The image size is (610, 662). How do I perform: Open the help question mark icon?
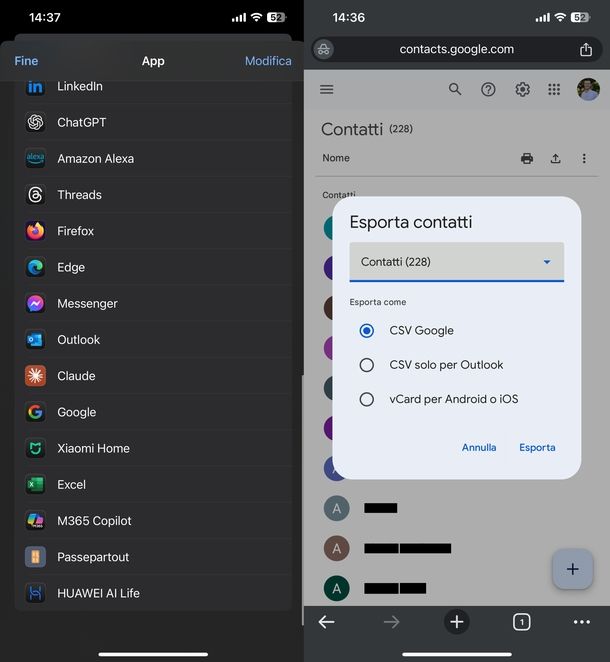tap(488, 90)
